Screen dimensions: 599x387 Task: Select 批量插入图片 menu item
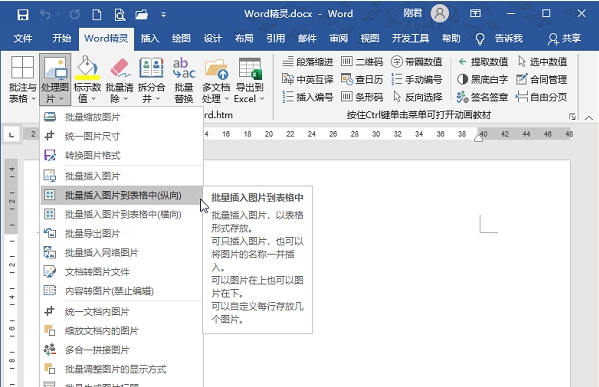(x=121, y=176)
